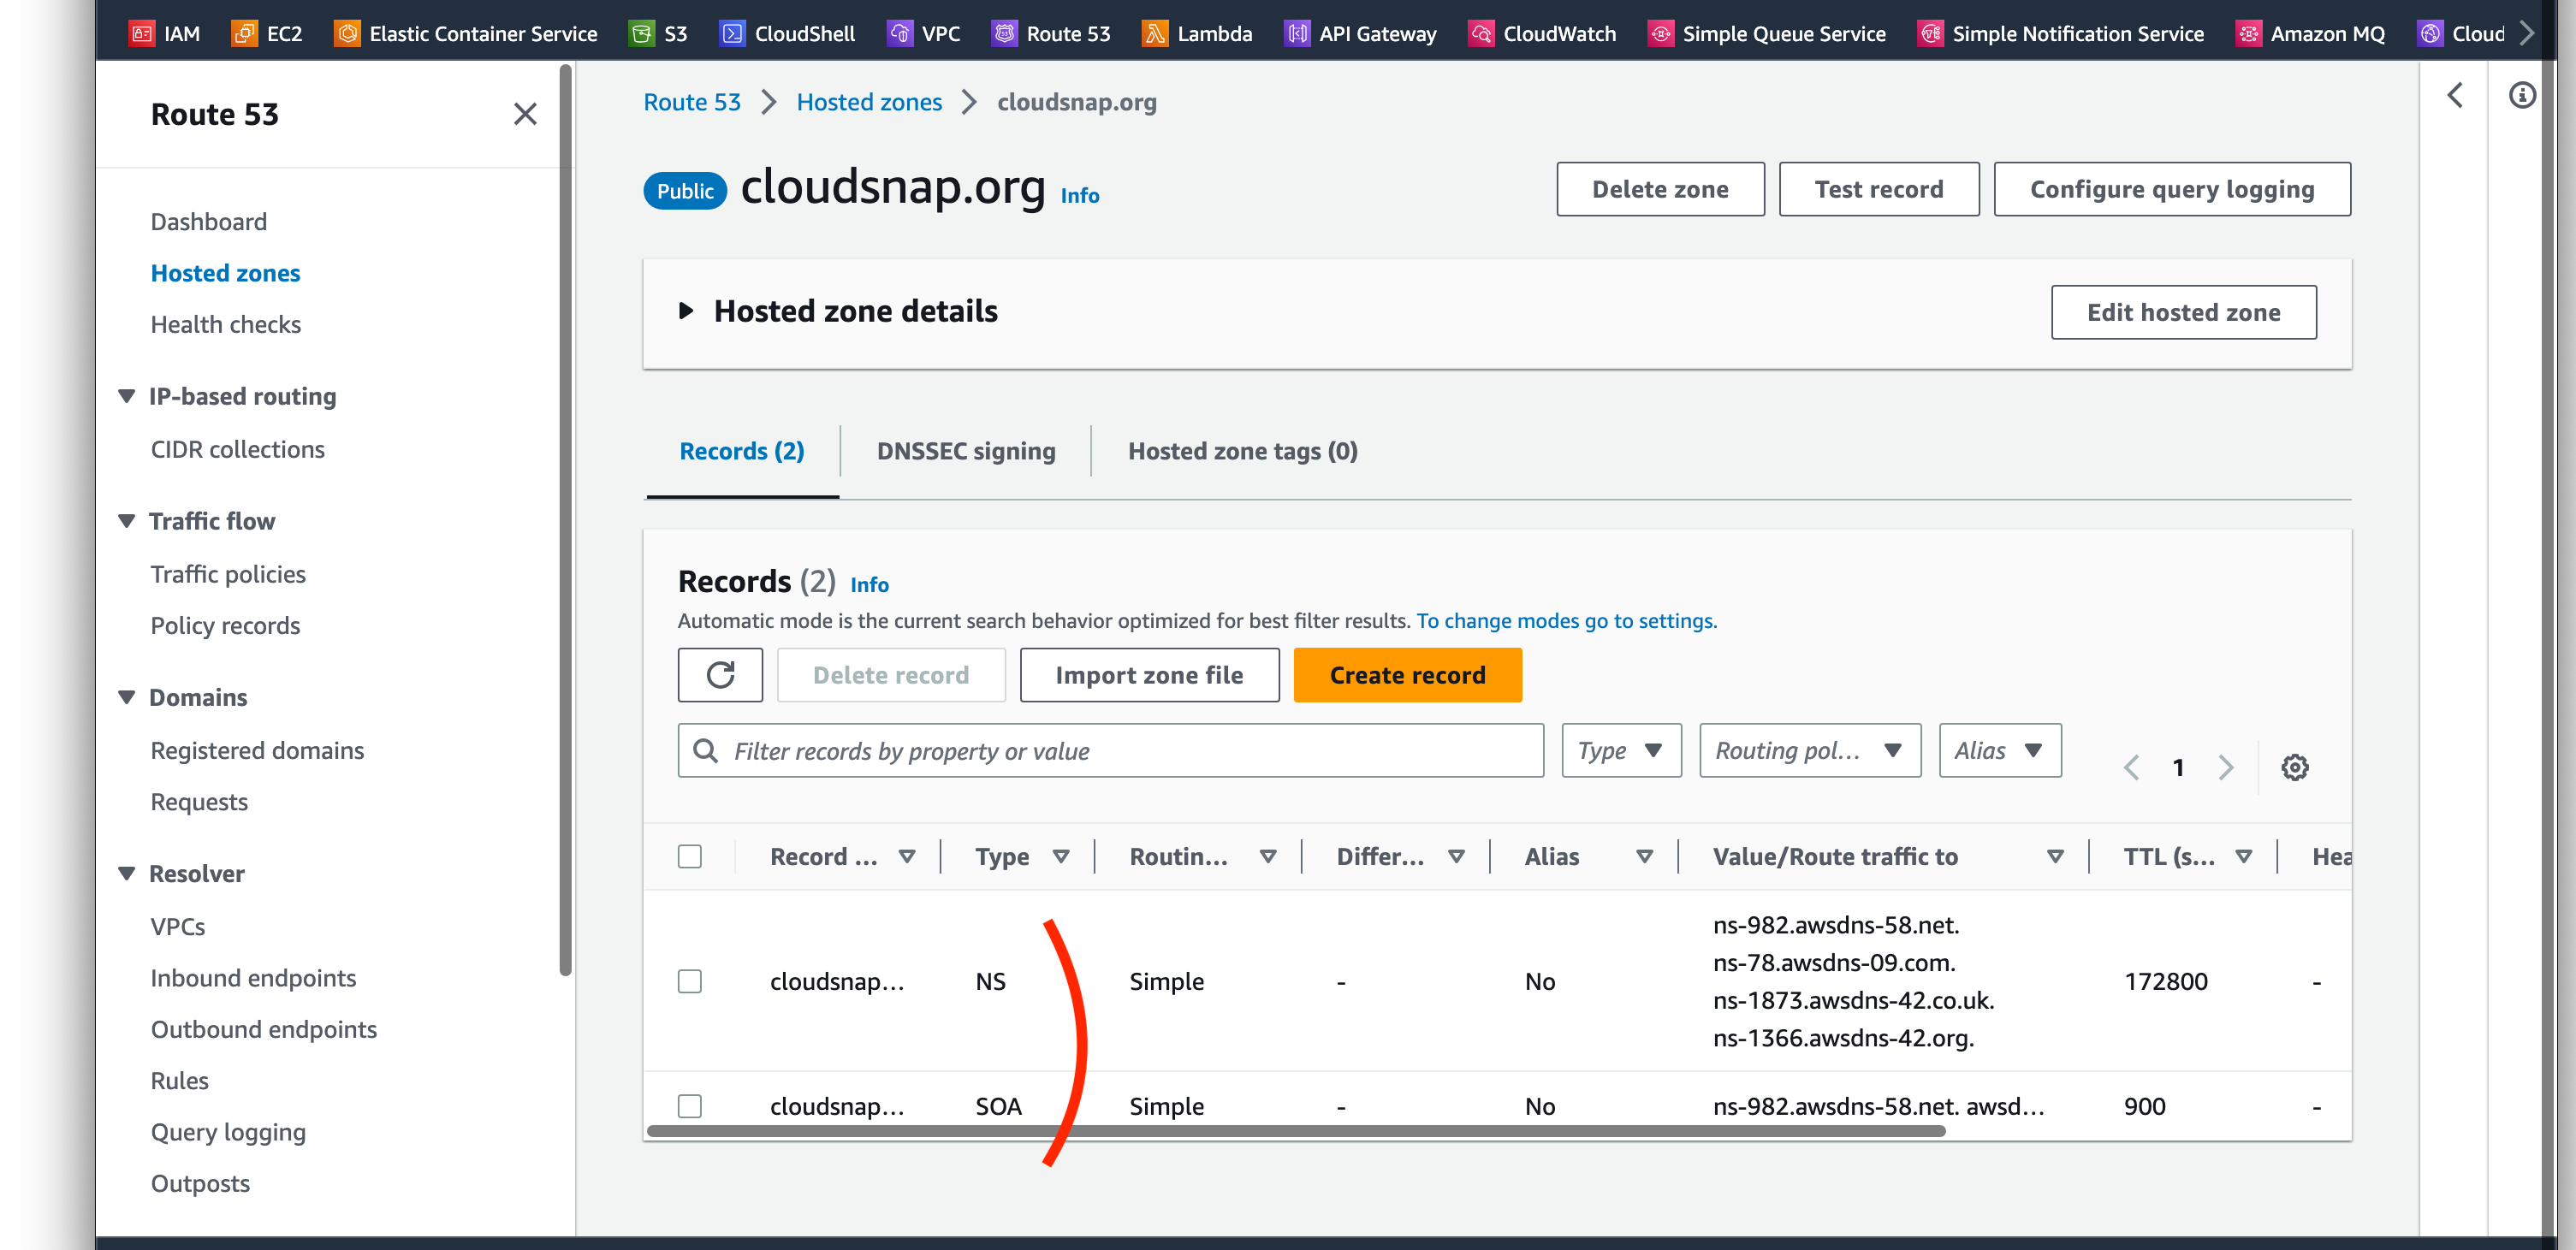Open the Lambda shortcut icon
This screenshot has height=1250, width=2576.
1155,33
